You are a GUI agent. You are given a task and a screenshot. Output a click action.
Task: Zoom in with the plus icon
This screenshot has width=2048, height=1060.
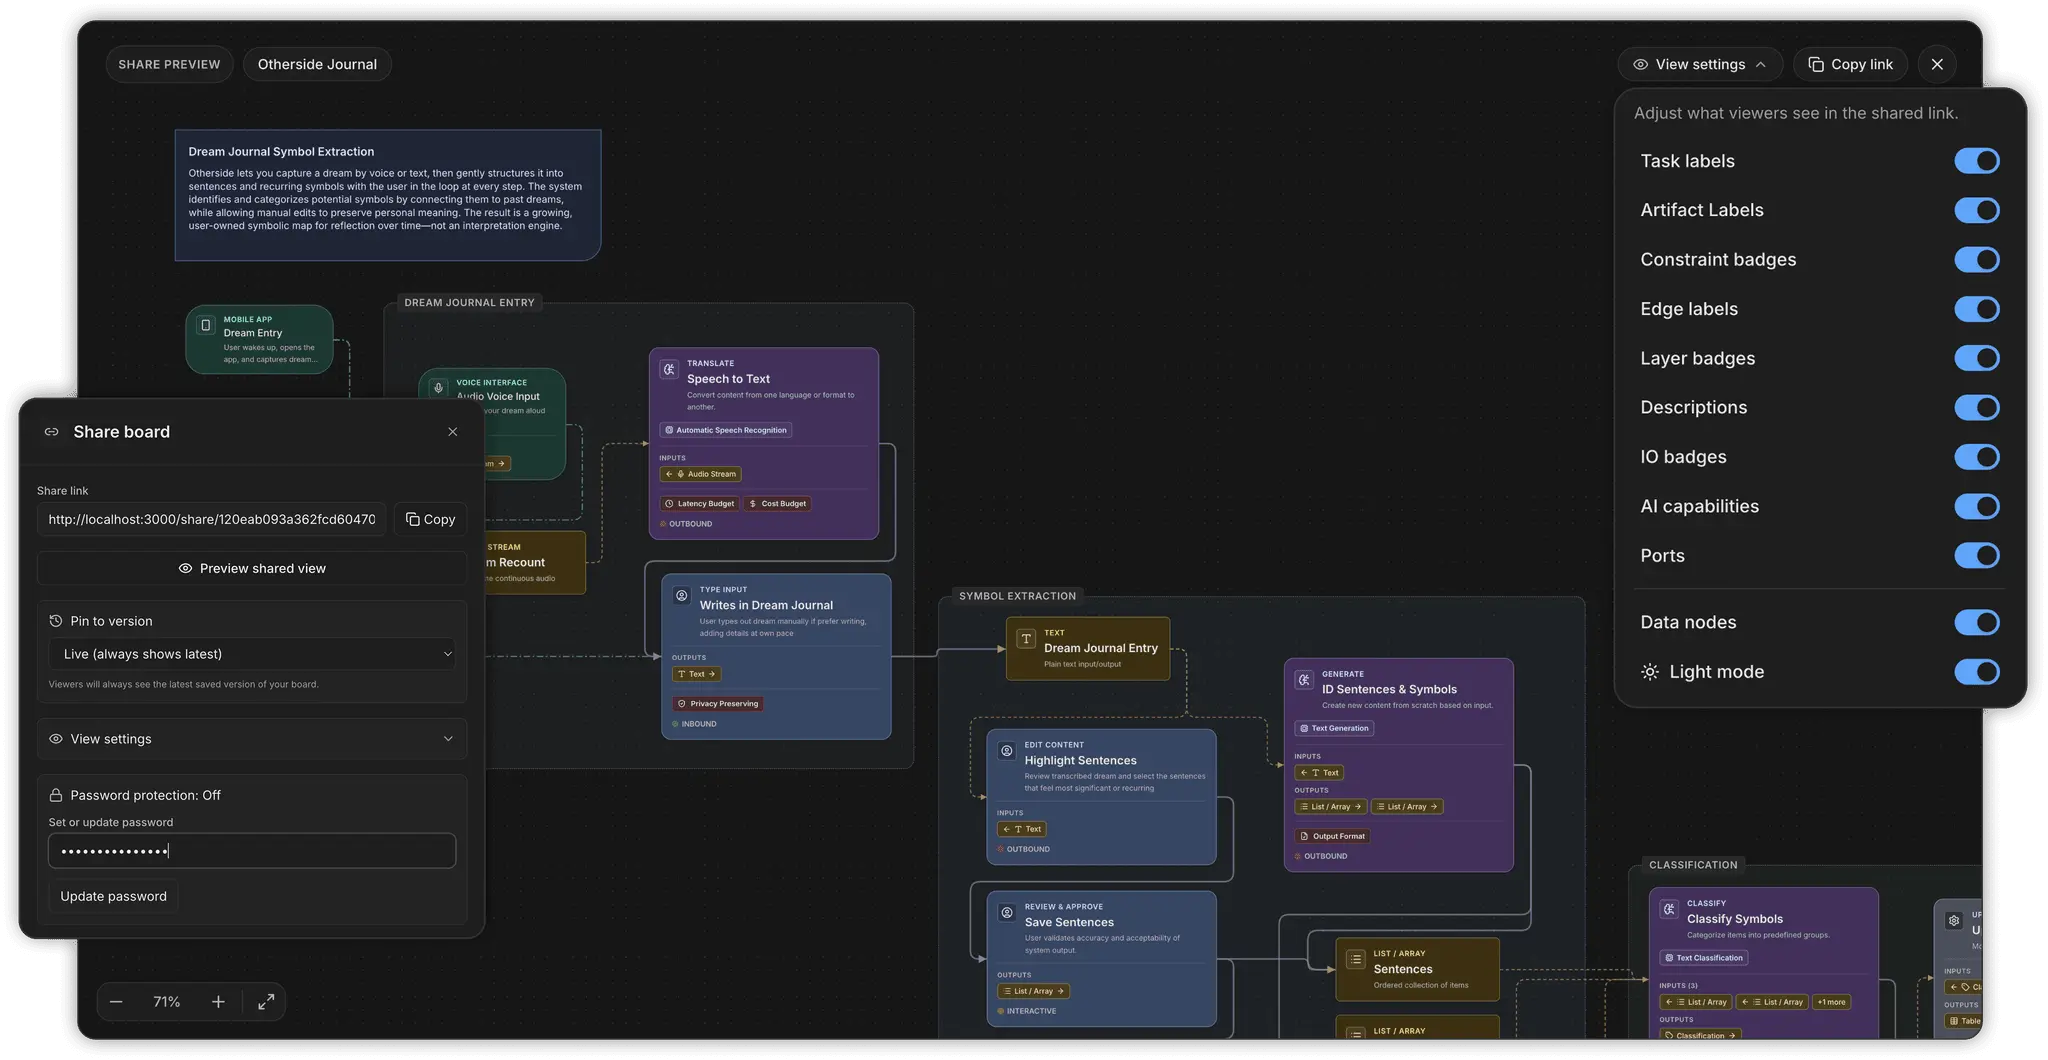pyautogui.click(x=218, y=1002)
